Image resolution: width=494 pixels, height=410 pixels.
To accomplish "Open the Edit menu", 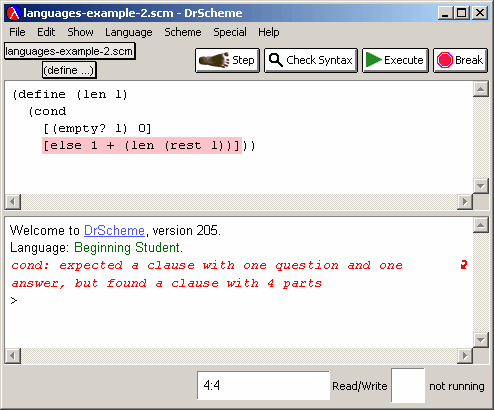I will pos(46,32).
